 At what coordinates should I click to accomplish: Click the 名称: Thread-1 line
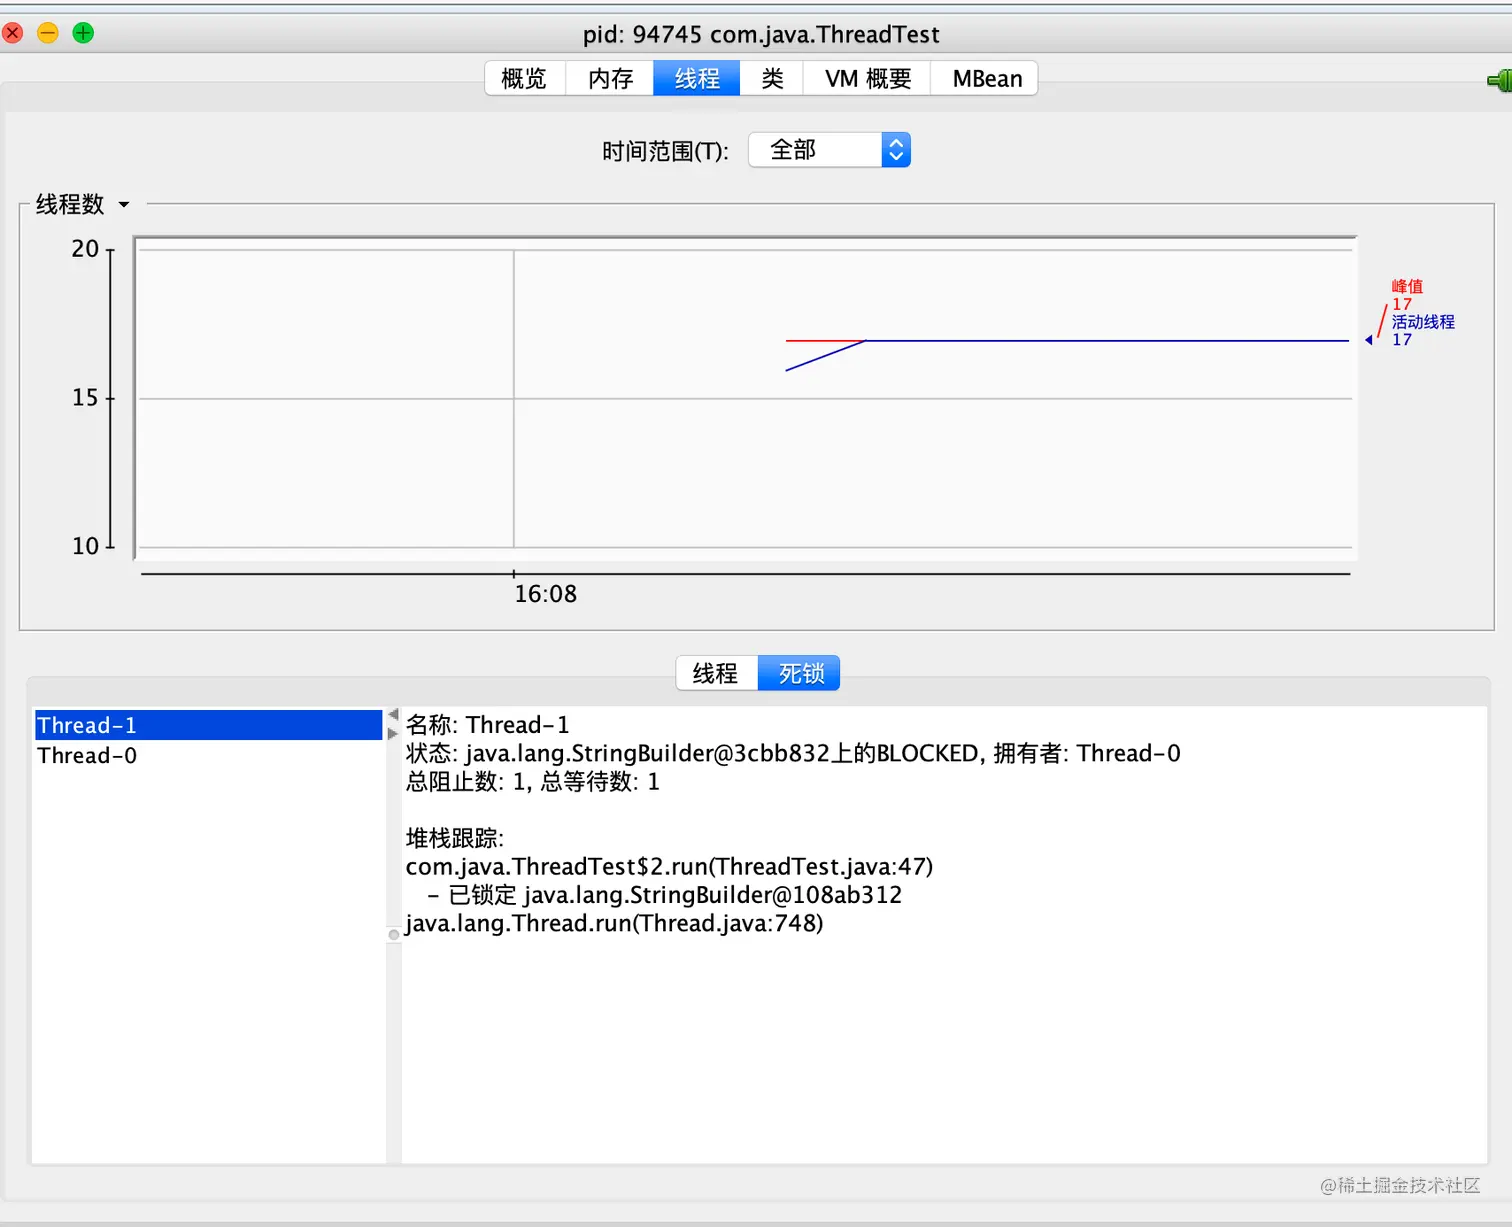point(487,725)
